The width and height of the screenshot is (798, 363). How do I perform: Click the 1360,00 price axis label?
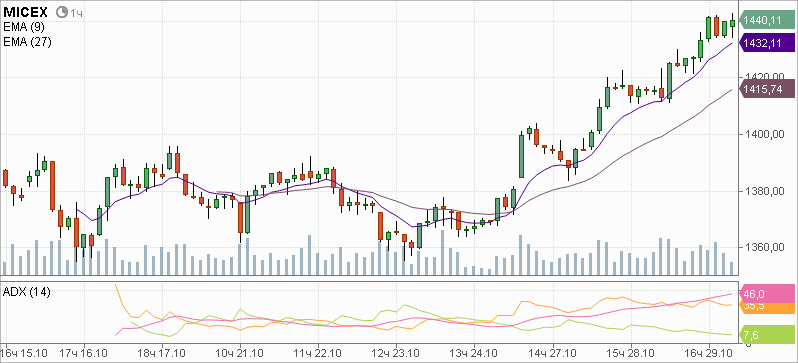(x=764, y=248)
